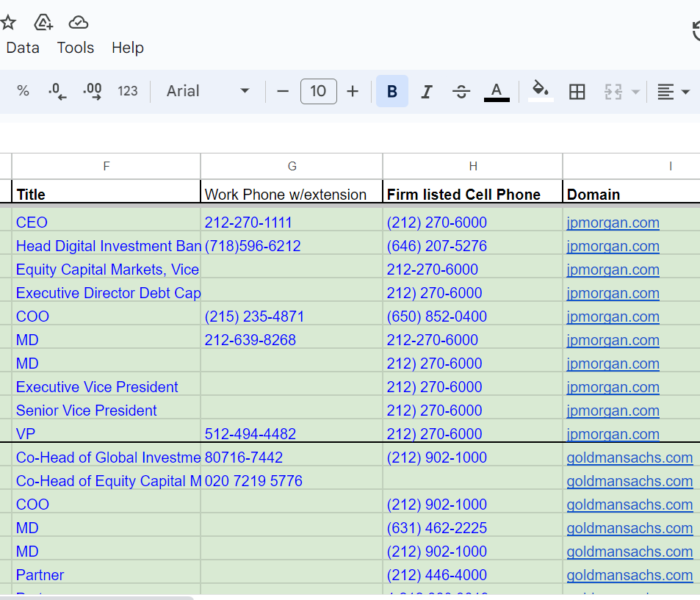Viewport: 700px width, 600px height.
Task: Toggle bold formatting
Action: (x=392, y=91)
